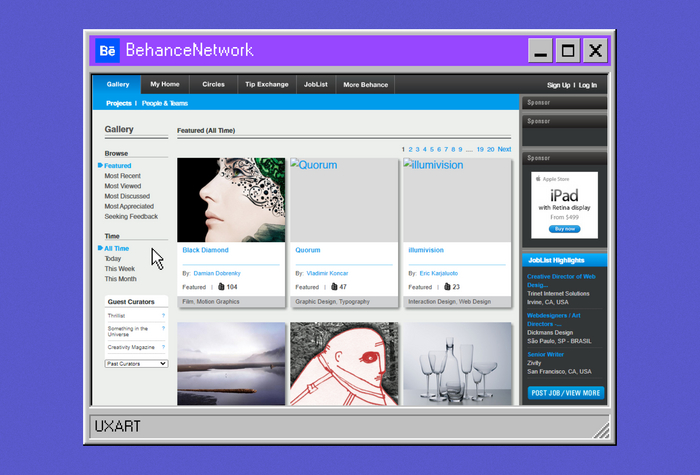Open Eric Karjaluoto's profile
The height and width of the screenshot is (475, 700).
click(x=439, y=273)
